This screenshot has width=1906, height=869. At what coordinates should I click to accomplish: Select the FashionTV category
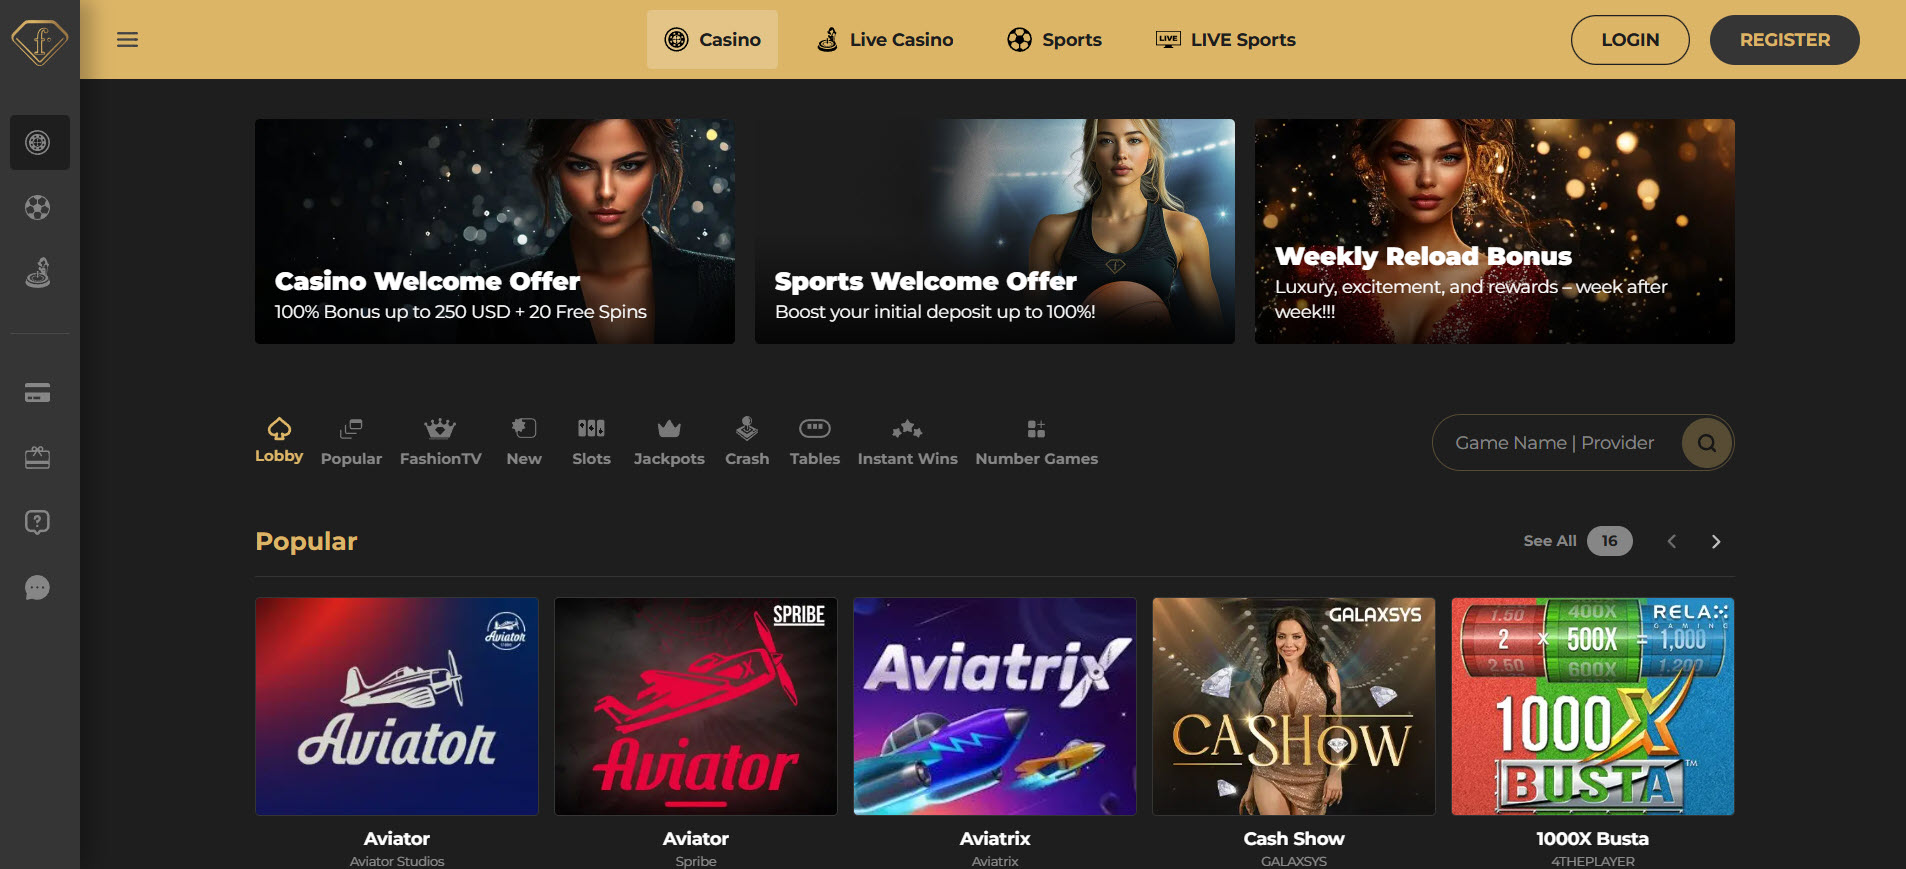point(441,443)
